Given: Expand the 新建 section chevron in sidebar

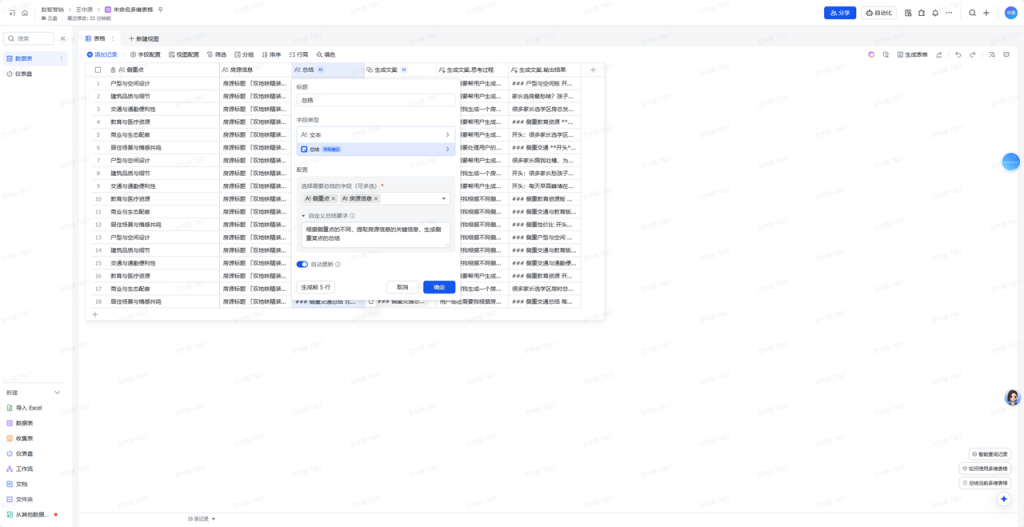Looking at the screenshot, I should coord(57,392).
